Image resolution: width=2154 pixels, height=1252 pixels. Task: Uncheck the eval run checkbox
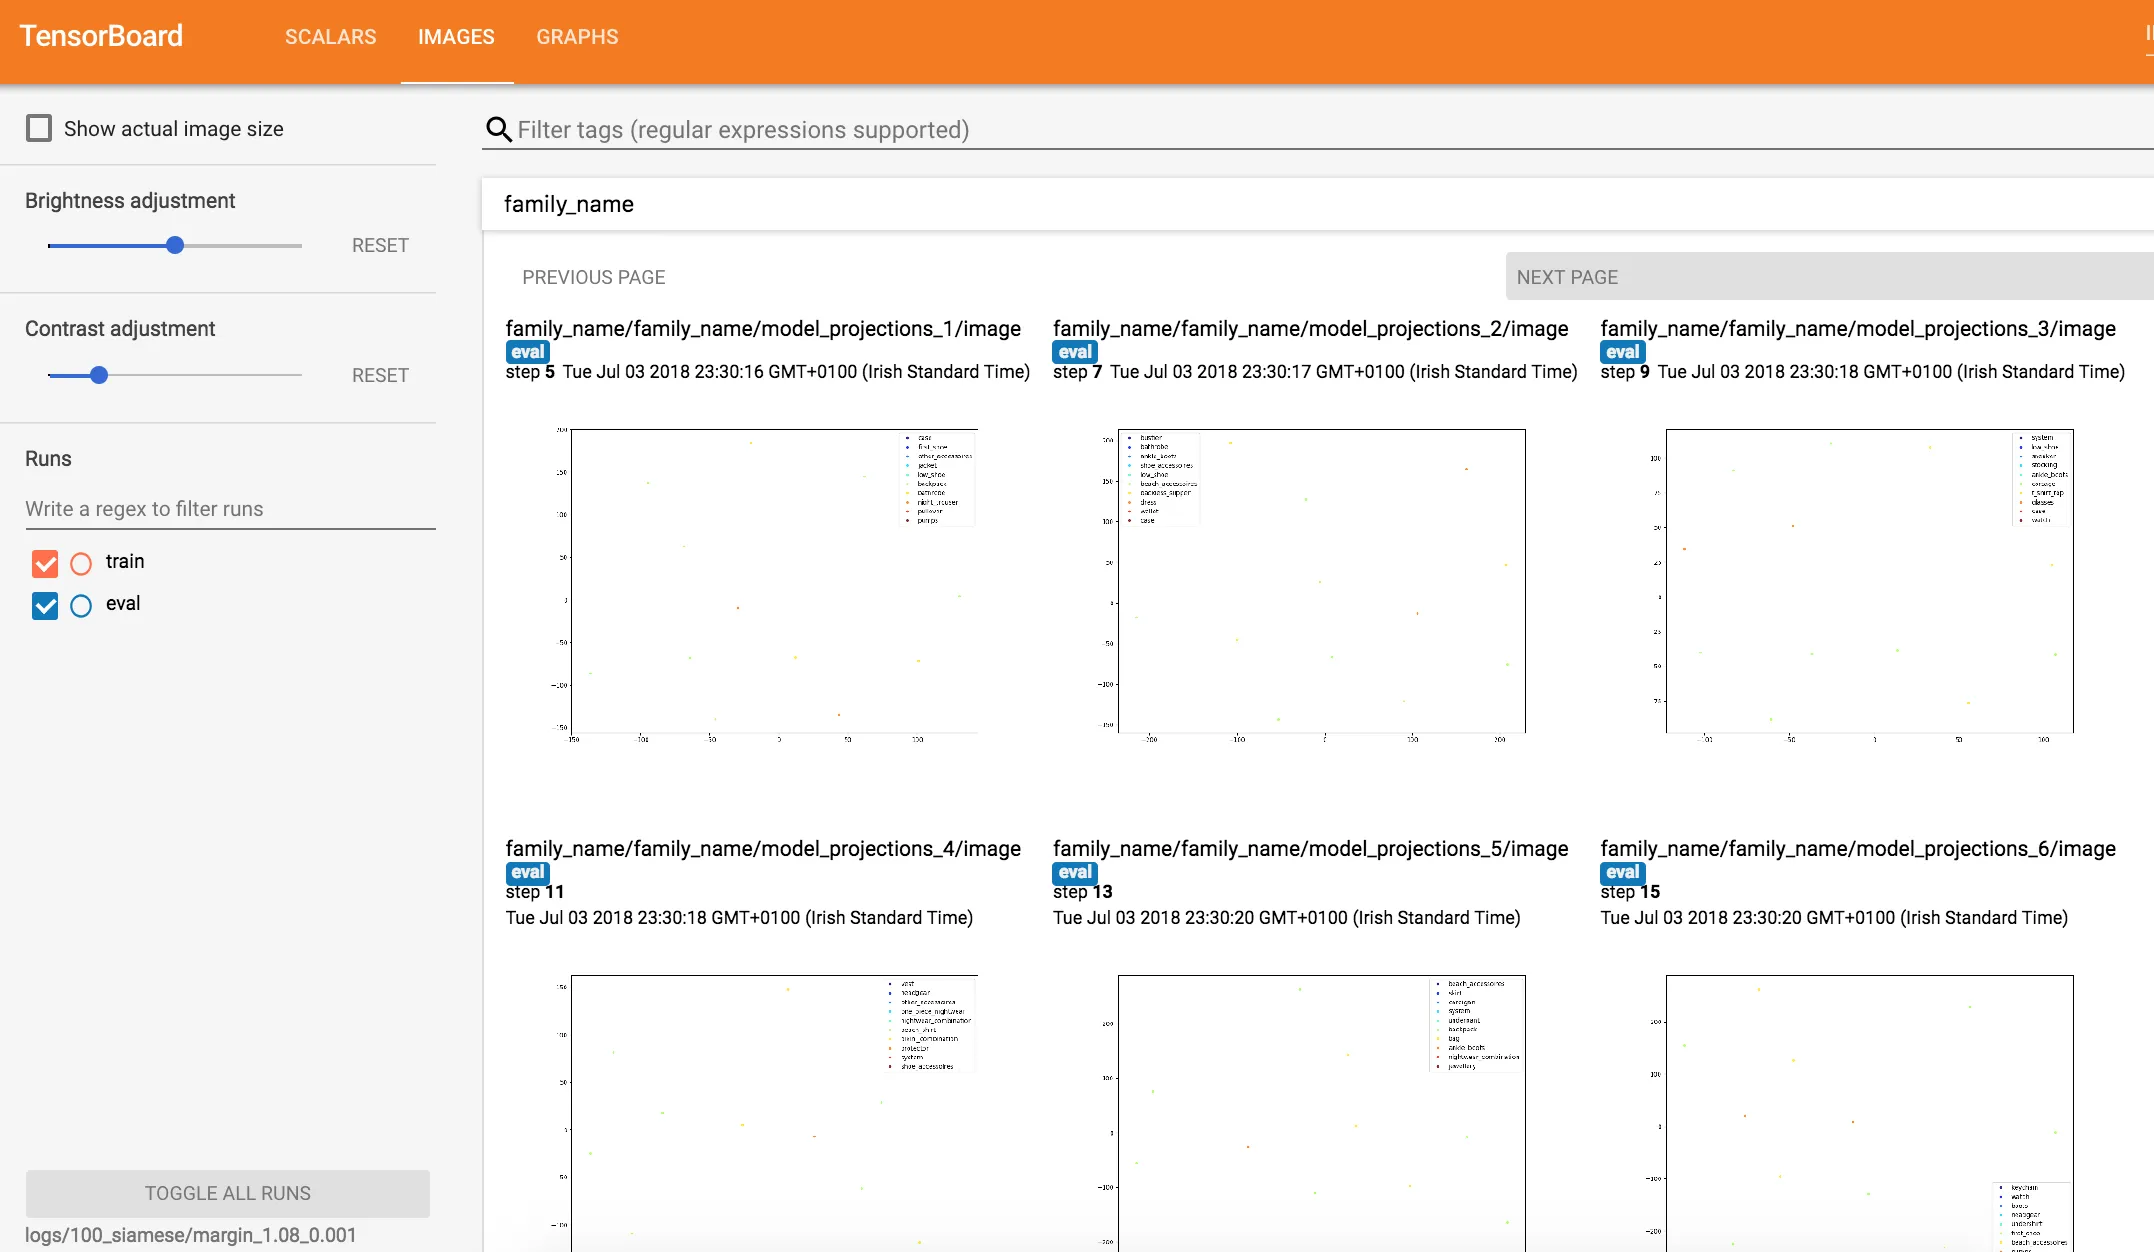point(45,605)
